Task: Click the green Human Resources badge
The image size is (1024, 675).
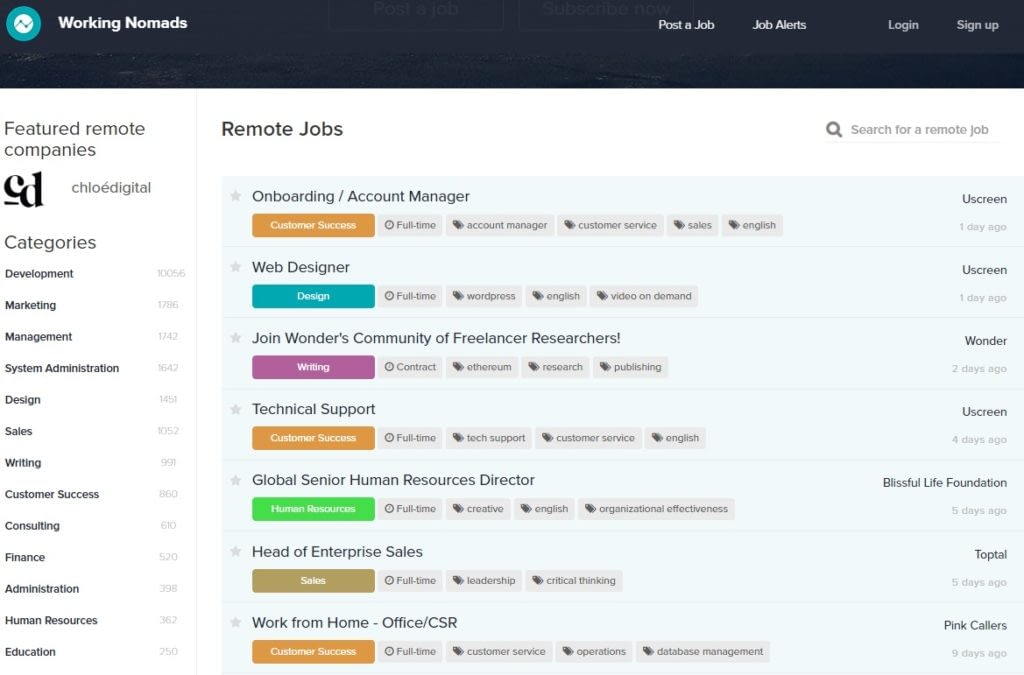Action: (x=313, y=509)
